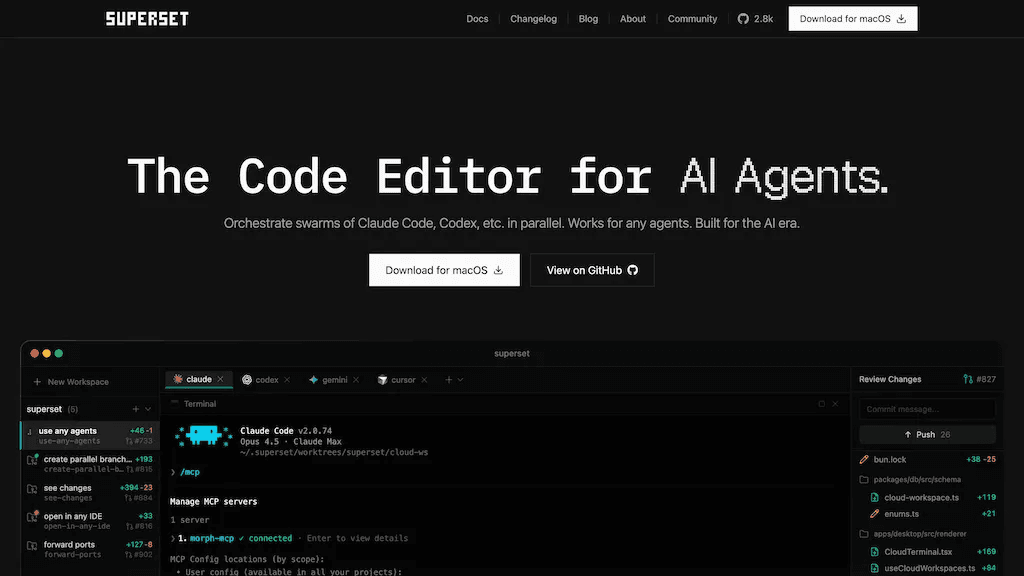
Task: Close the Terminal pane
Action: tap(835, 404)
